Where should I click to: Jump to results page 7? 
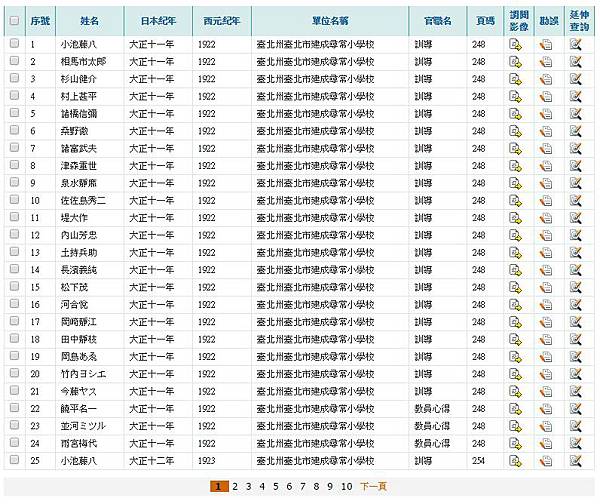point(303,487)
